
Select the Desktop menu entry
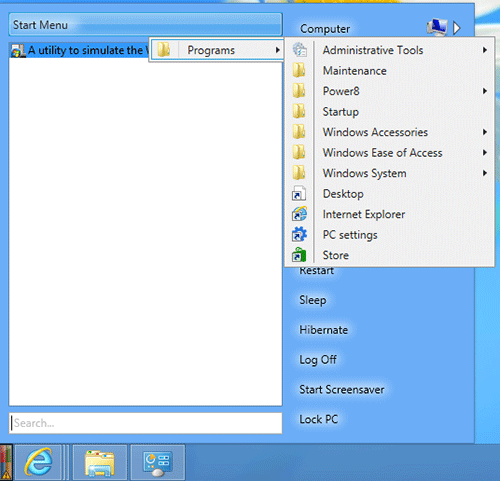389,194
